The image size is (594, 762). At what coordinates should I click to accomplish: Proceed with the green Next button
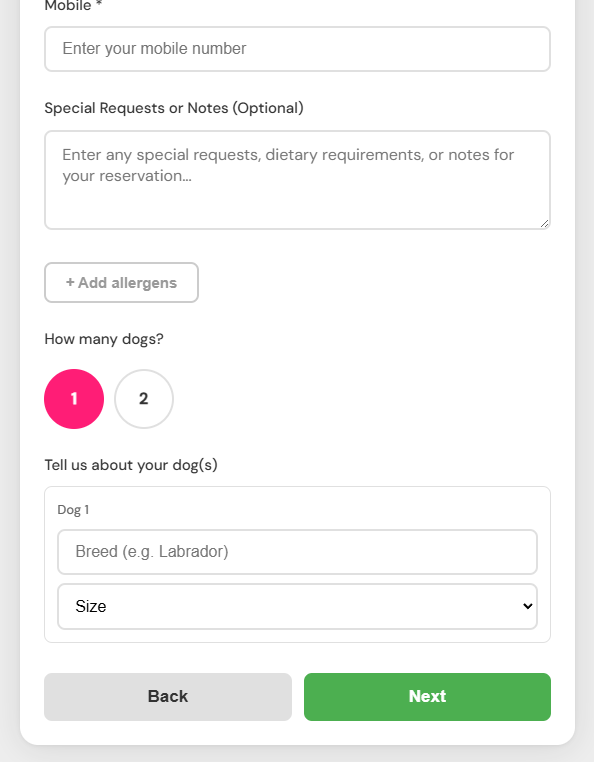(427, 696)
